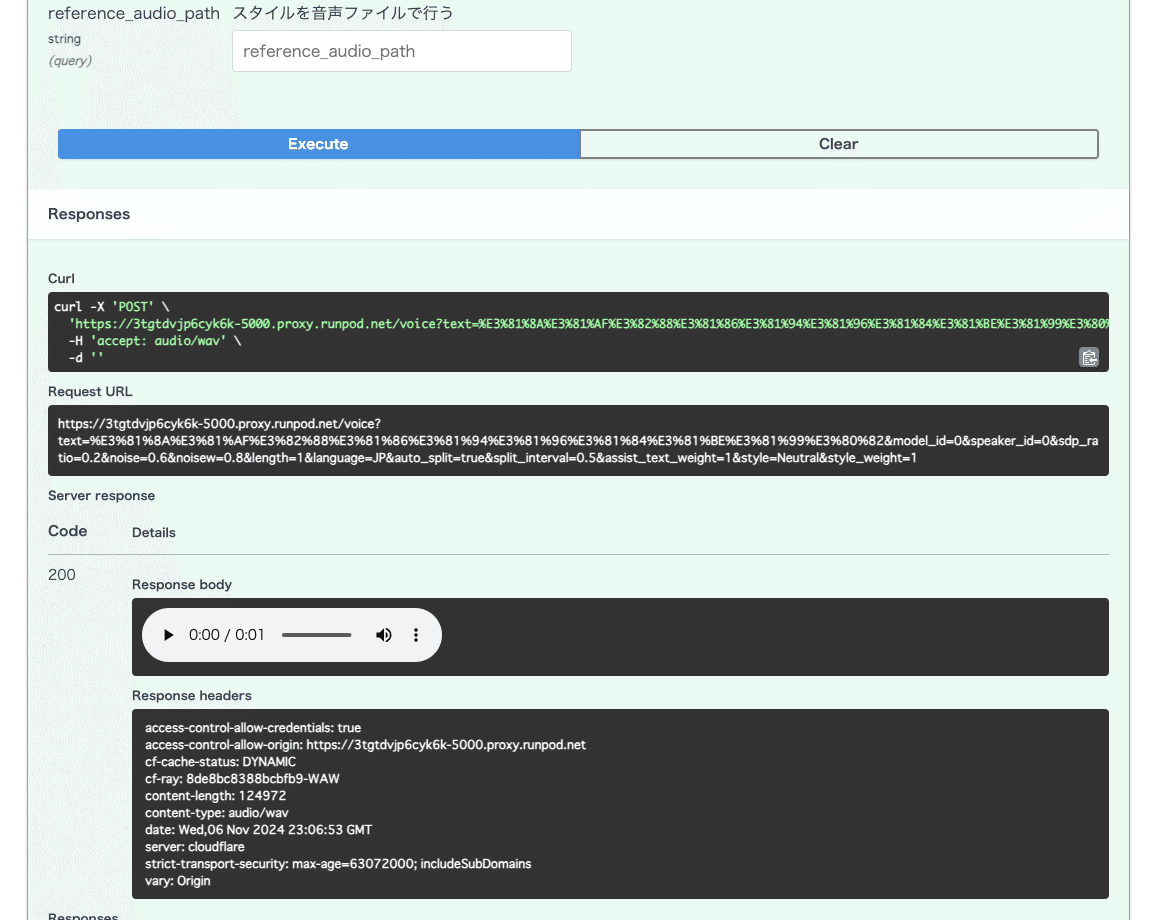Select the request URL text block
The width and height of the screenshot is (1152, 920).
578,441
